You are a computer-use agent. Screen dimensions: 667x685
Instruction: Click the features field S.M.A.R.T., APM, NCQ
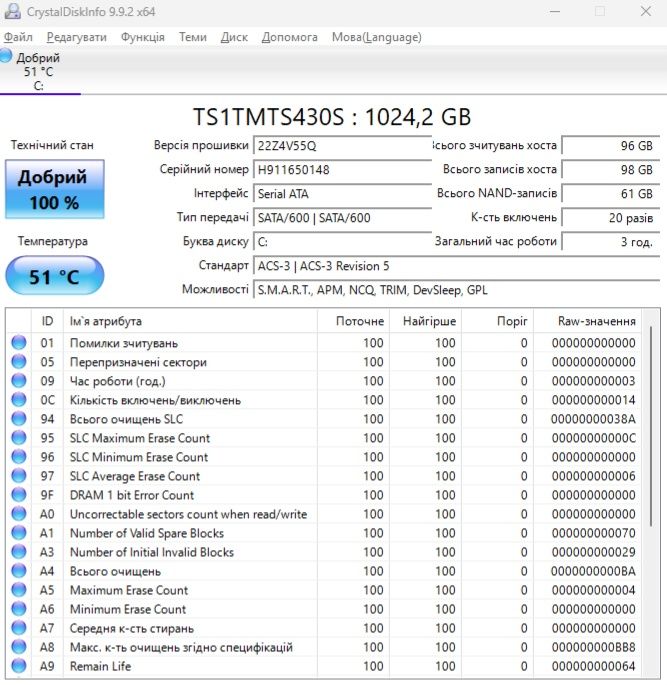(x=456, y=290)
